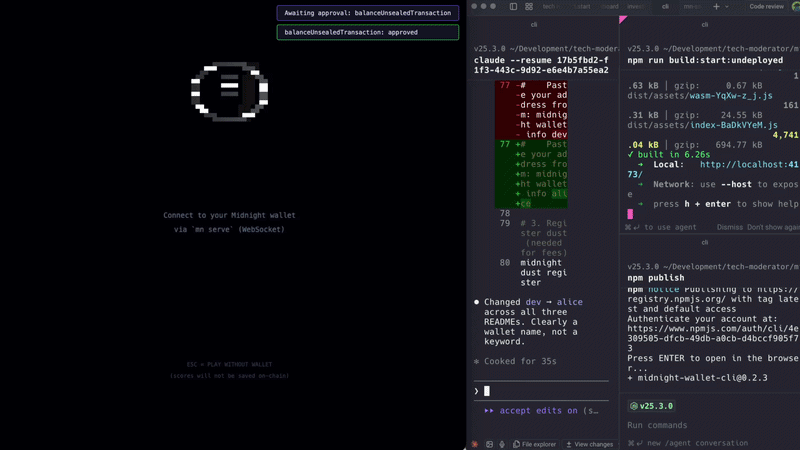Screen dimensions: 800x450
Task: Click ESC = PLAY WITHOUT WALLET hint
Action: 229,364
